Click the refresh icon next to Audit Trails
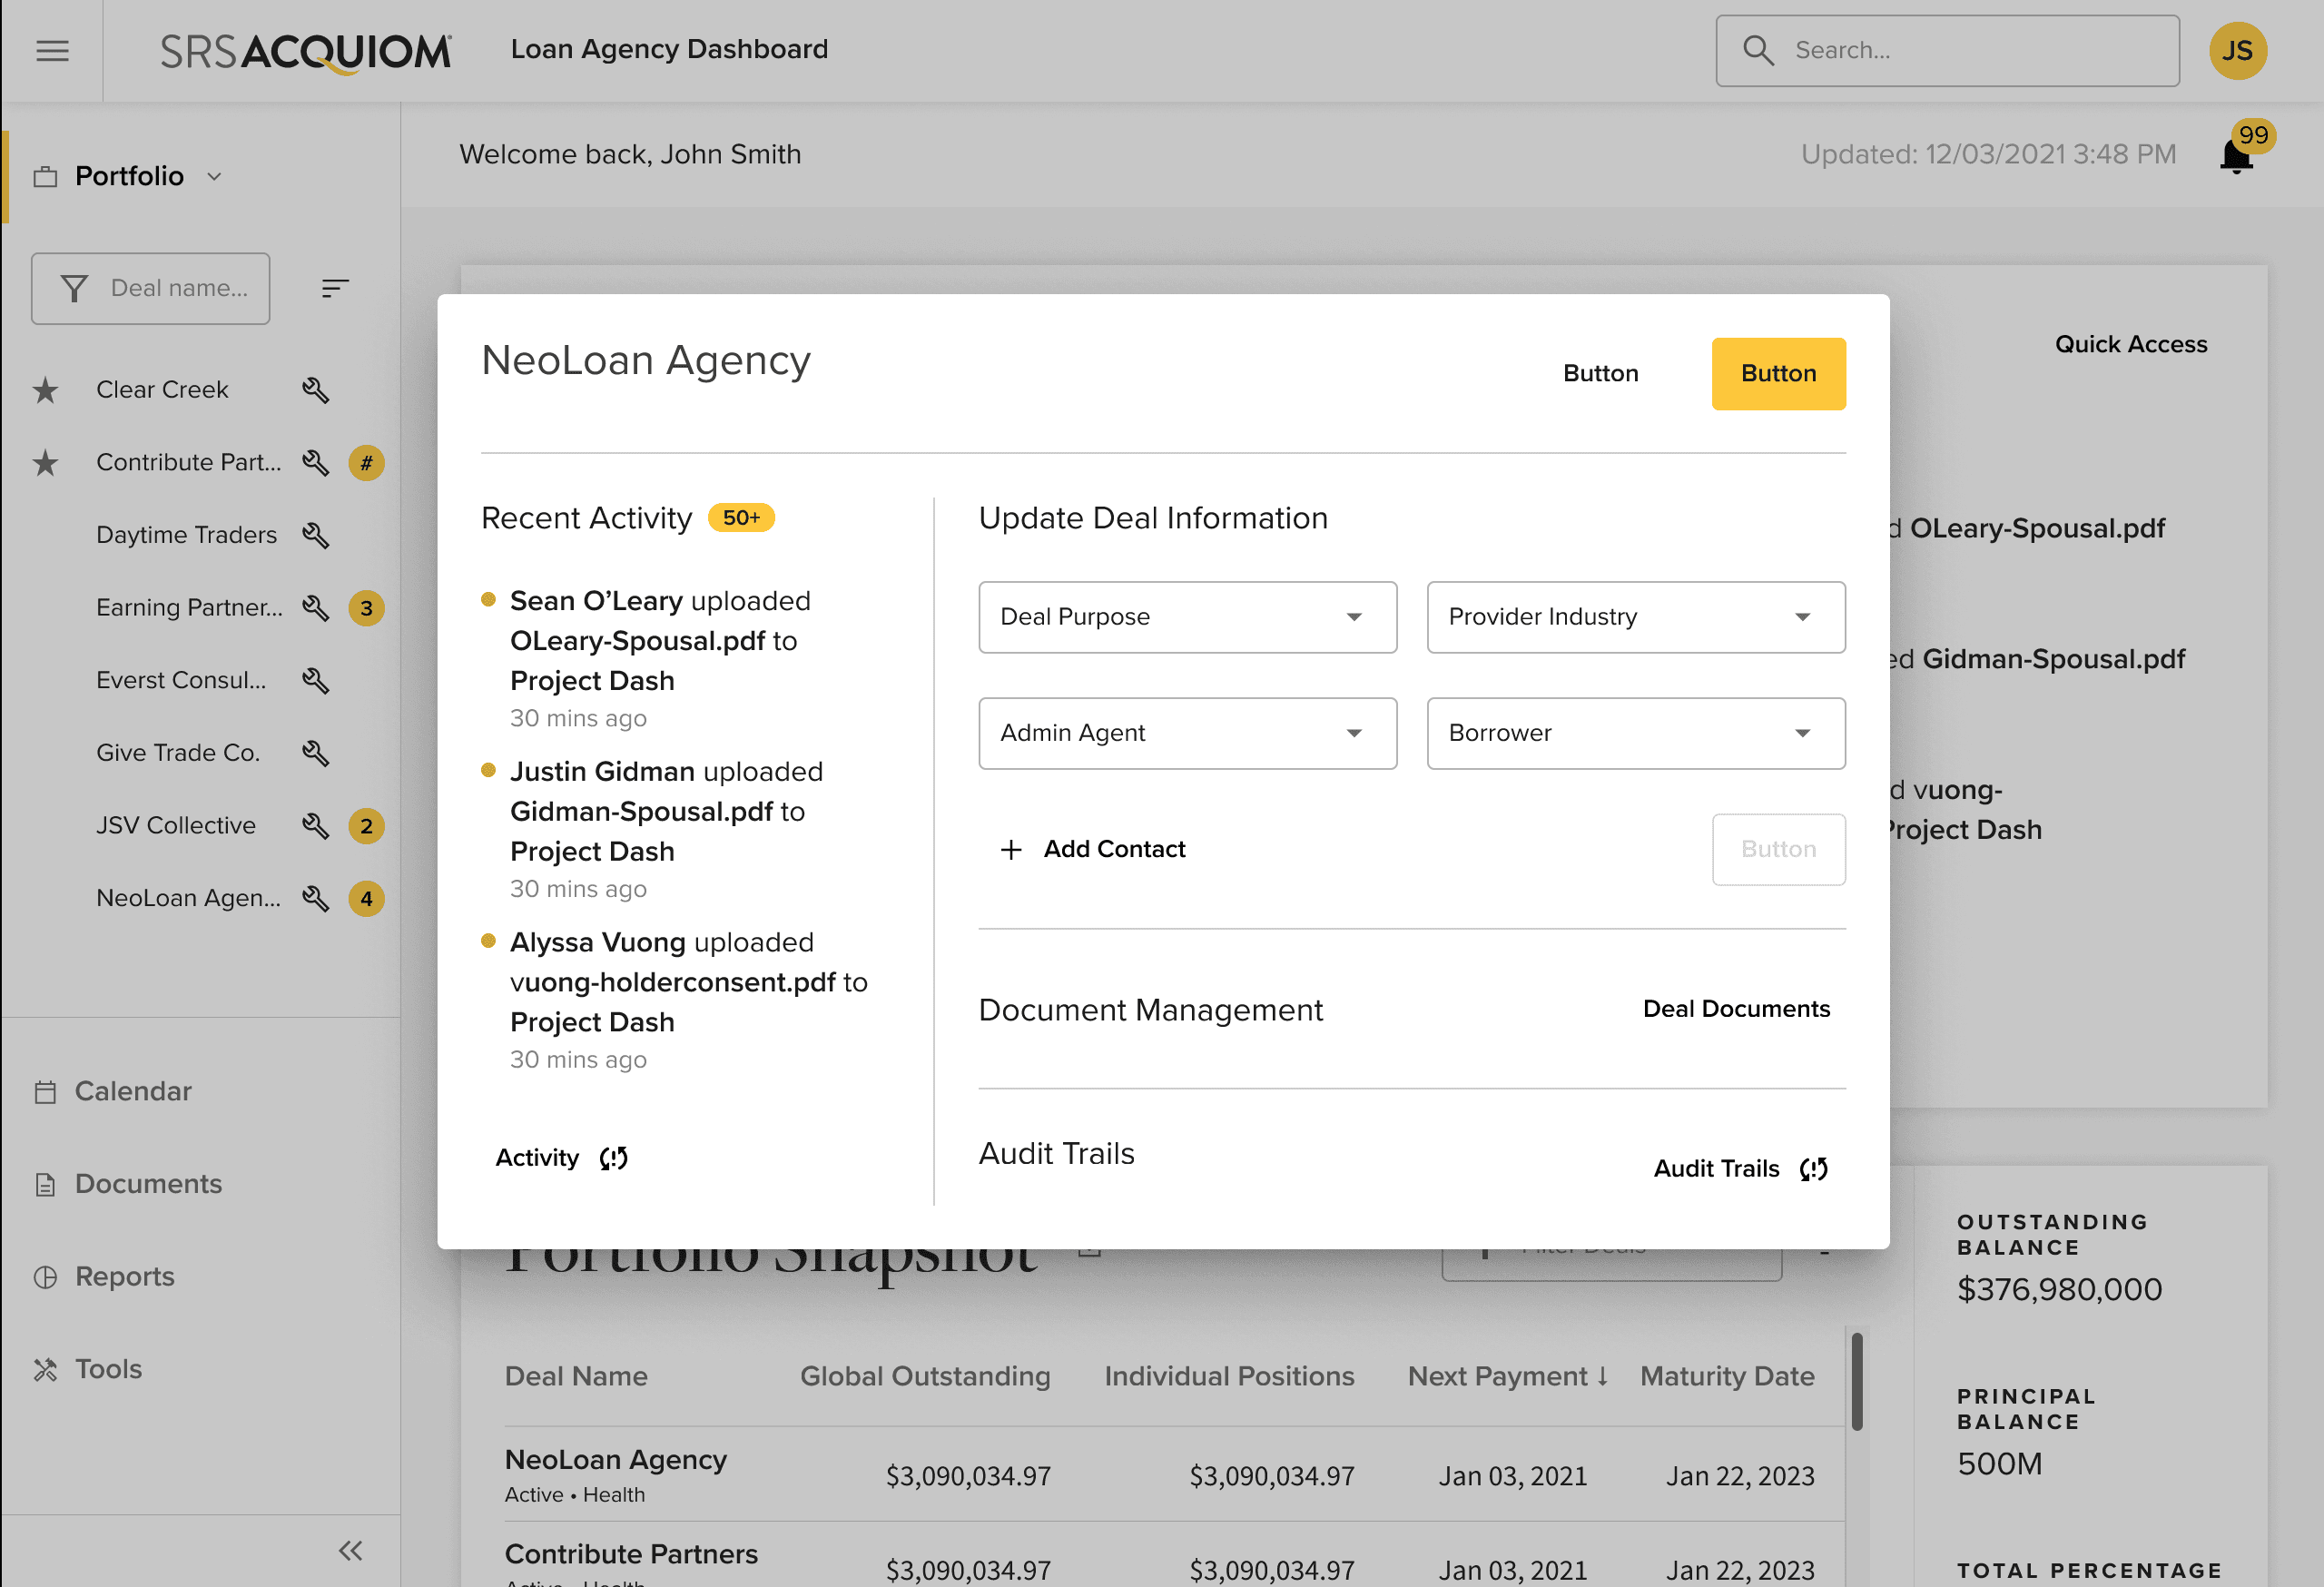Image resolution: width=2324 pixels, height=1587 pixels. [x=1813, y=1169]
